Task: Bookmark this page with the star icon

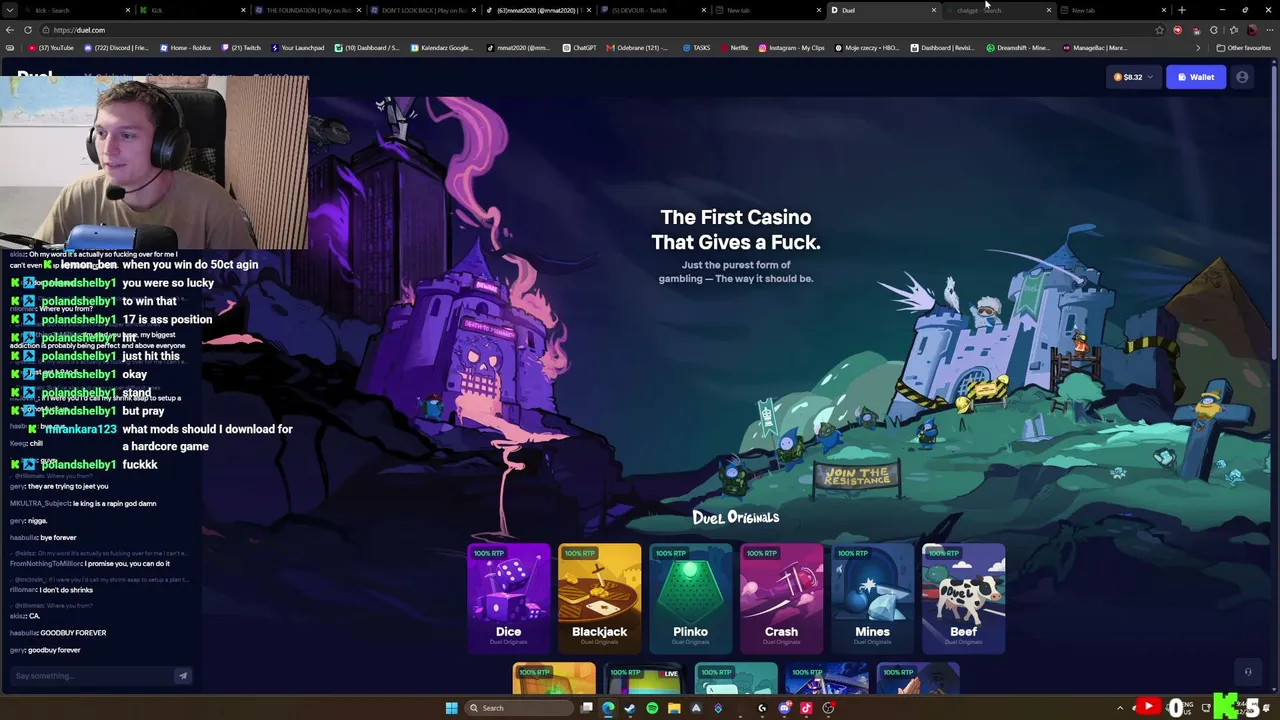Action: [1160, 30]
